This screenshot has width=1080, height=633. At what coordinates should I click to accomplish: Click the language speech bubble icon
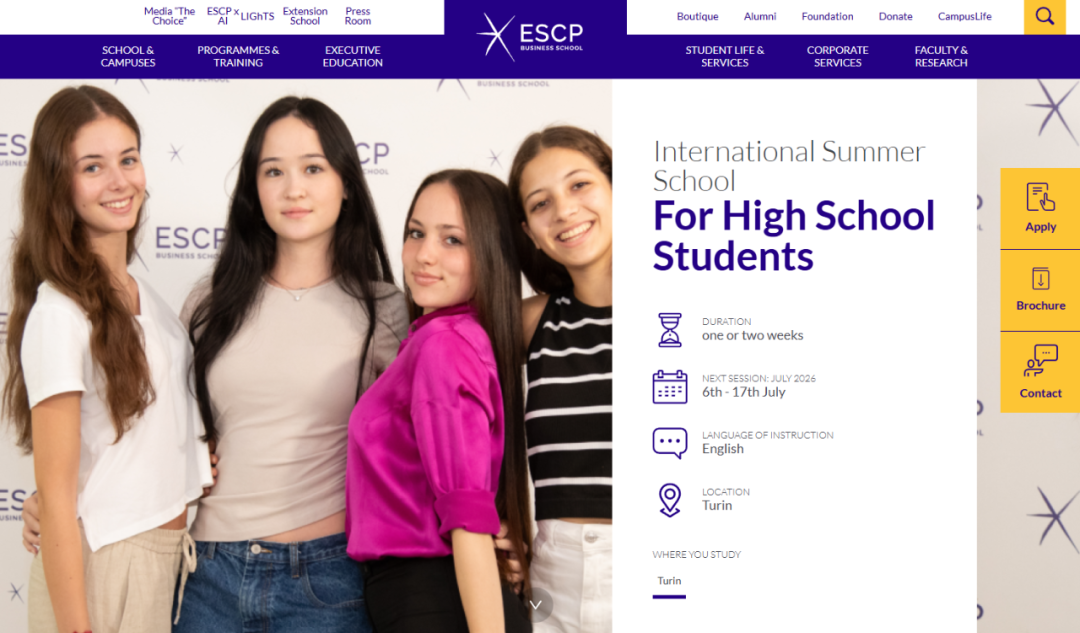point(669,443)
